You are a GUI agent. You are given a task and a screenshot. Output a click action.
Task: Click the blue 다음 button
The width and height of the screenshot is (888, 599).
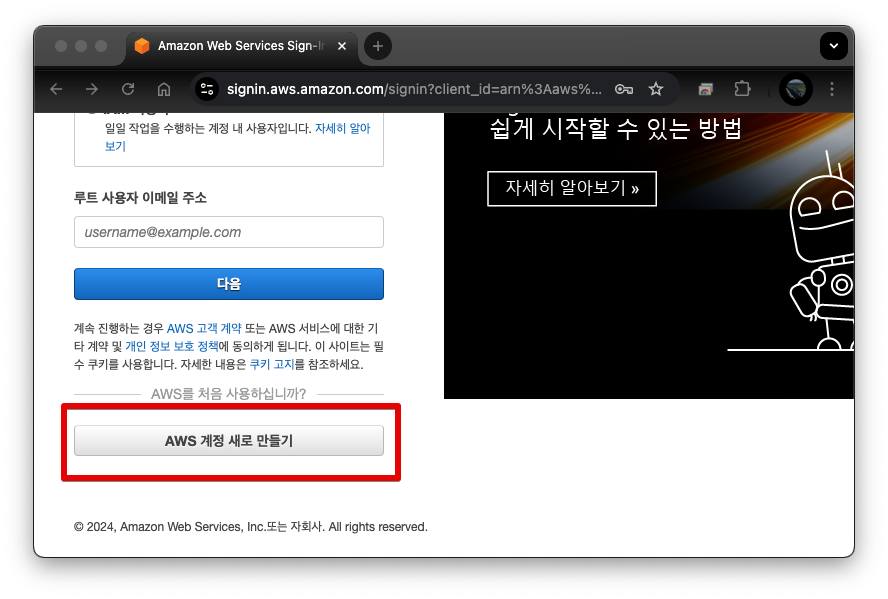click(x=229, y=284)
